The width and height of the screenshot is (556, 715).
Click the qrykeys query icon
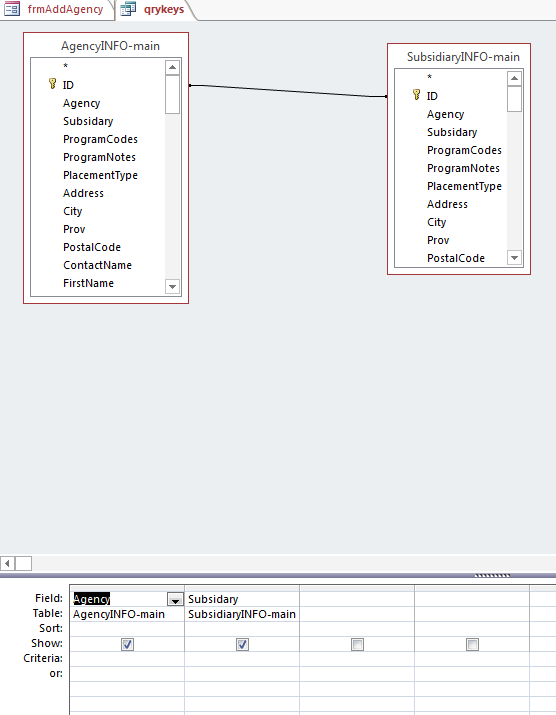tap(128, 9)
